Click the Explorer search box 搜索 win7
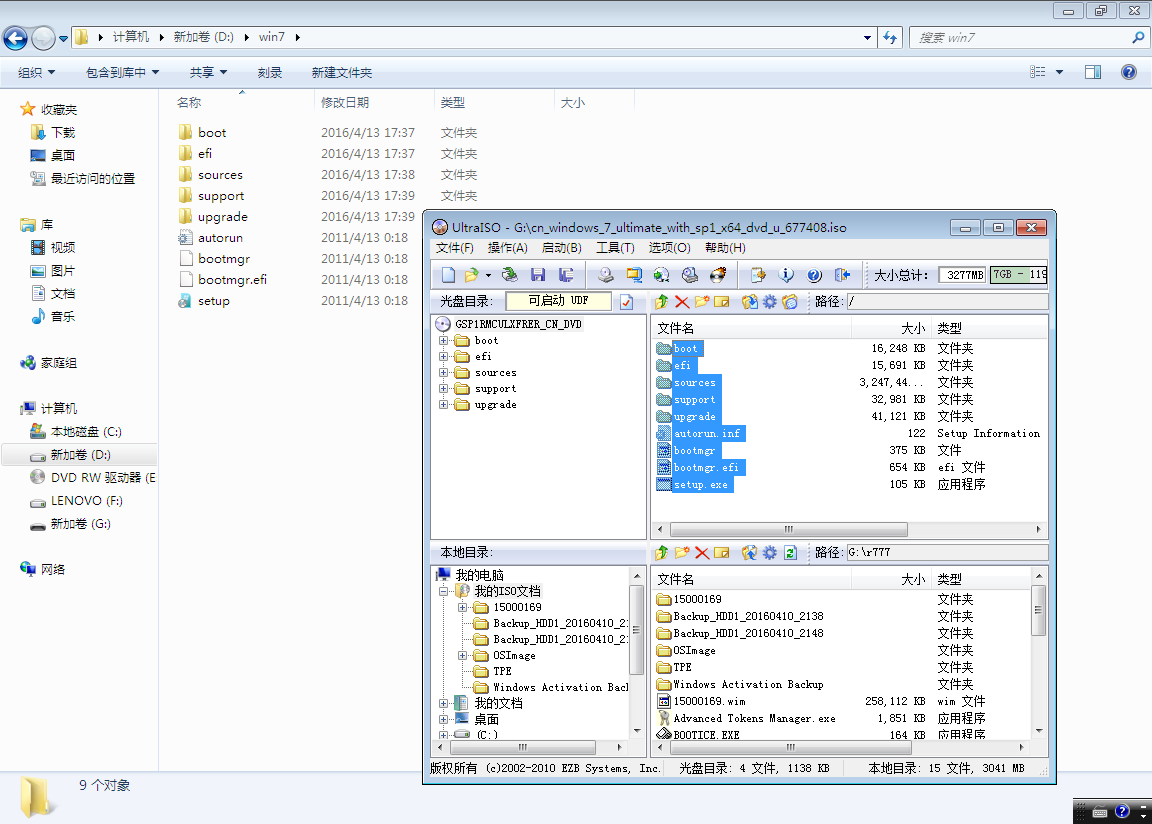The height and width of the screenshot is (824, 1152). (1029, 37)
